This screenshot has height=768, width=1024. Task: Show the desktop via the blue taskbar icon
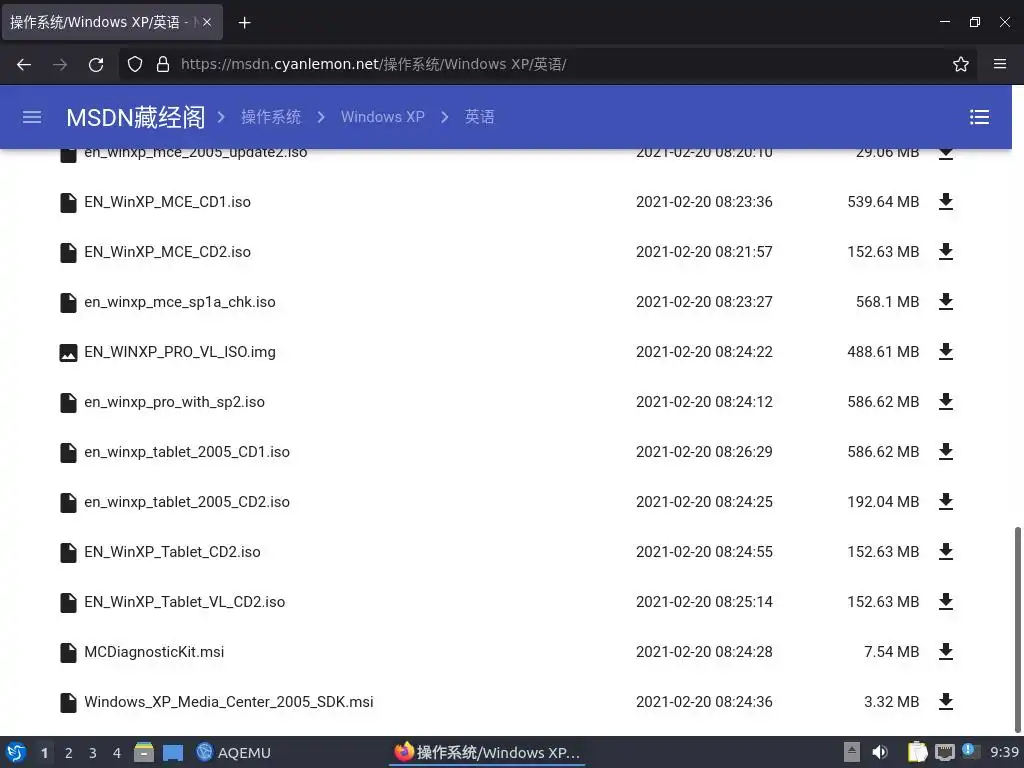[172, 752]
